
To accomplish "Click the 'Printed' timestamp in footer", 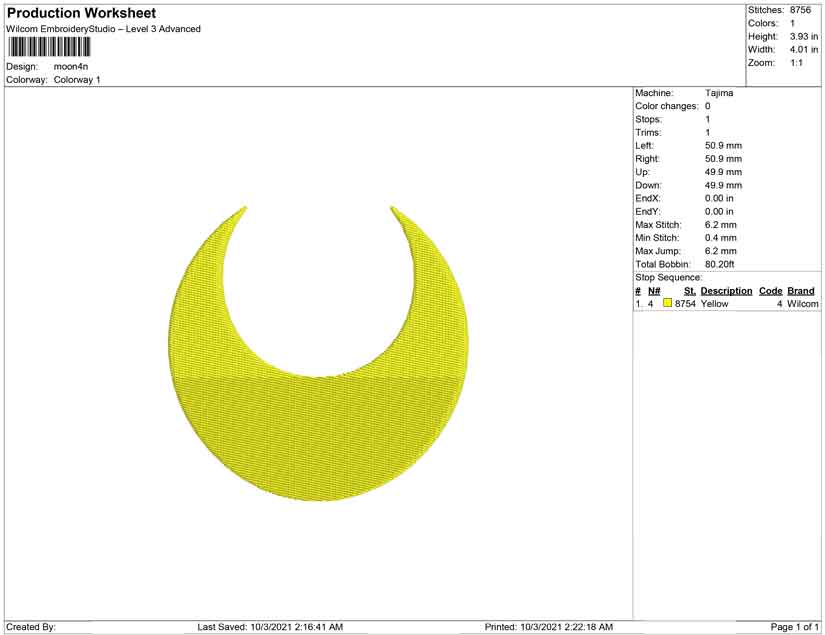I will pos(549,627).
